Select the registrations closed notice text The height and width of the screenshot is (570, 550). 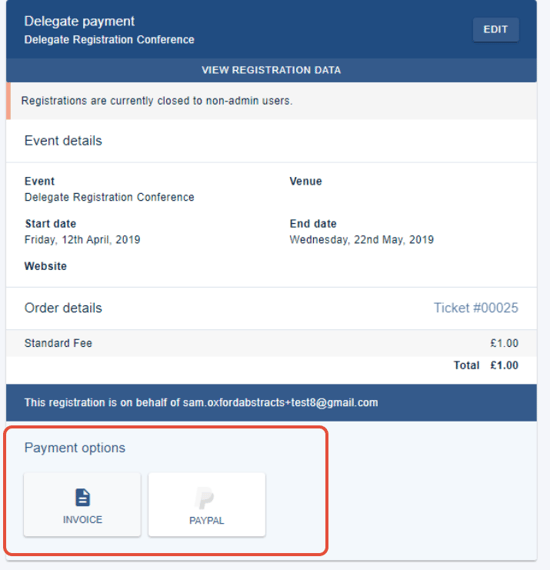coord(157,101)
